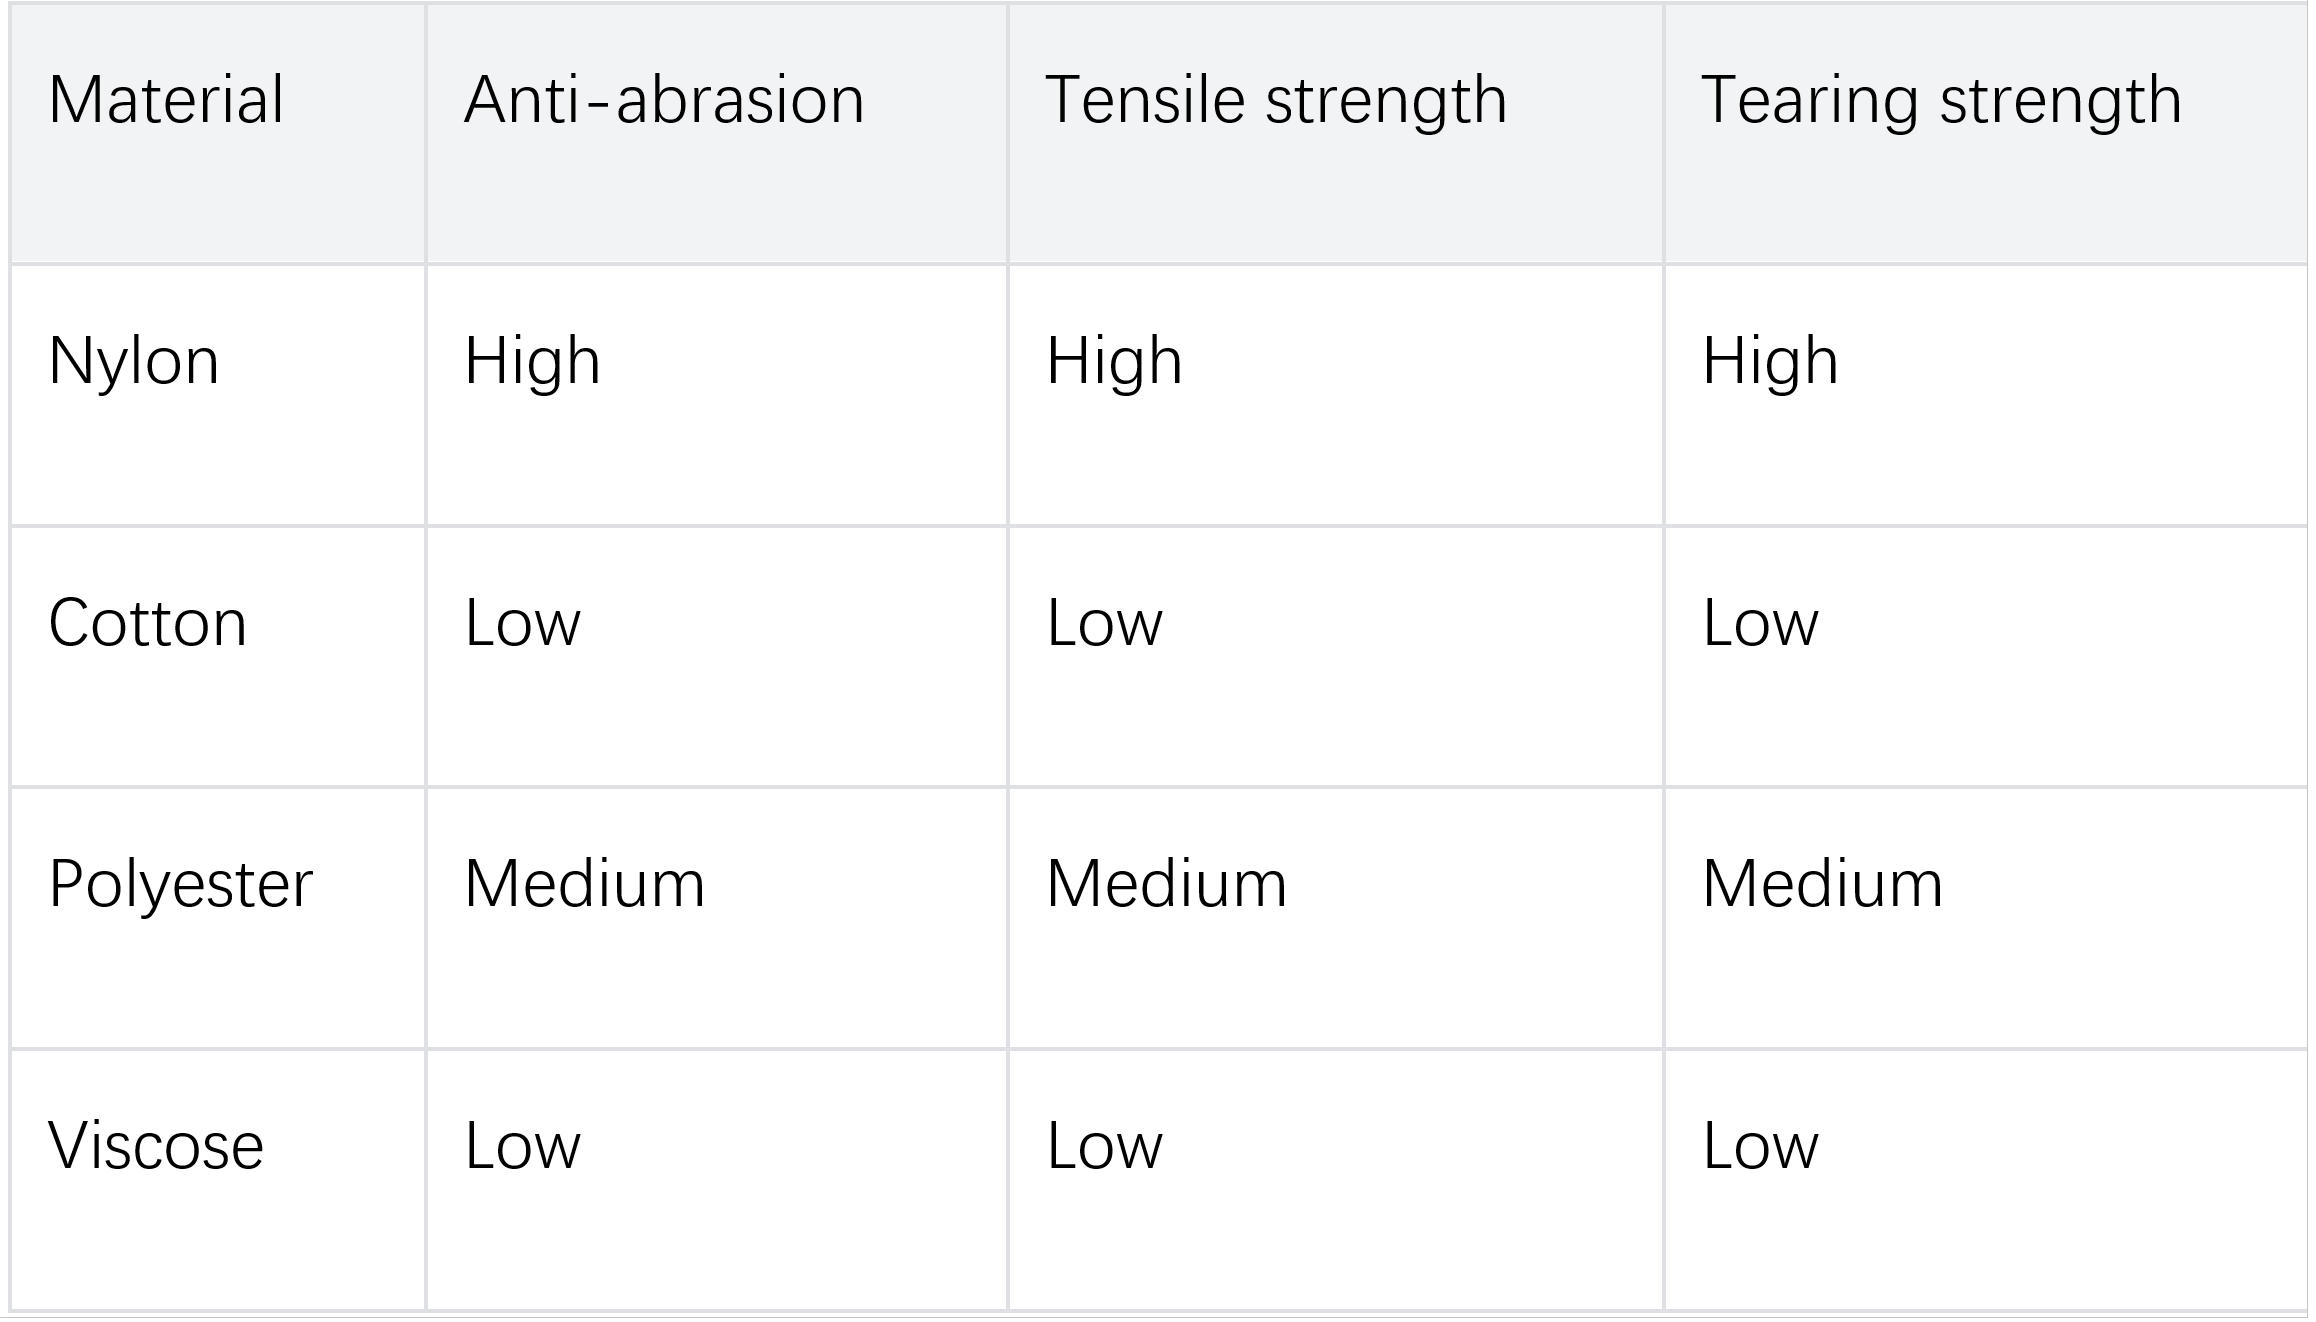Select Nylon's Tearing strength High cell
2316x1322 pixels.
coord(1770,361)
